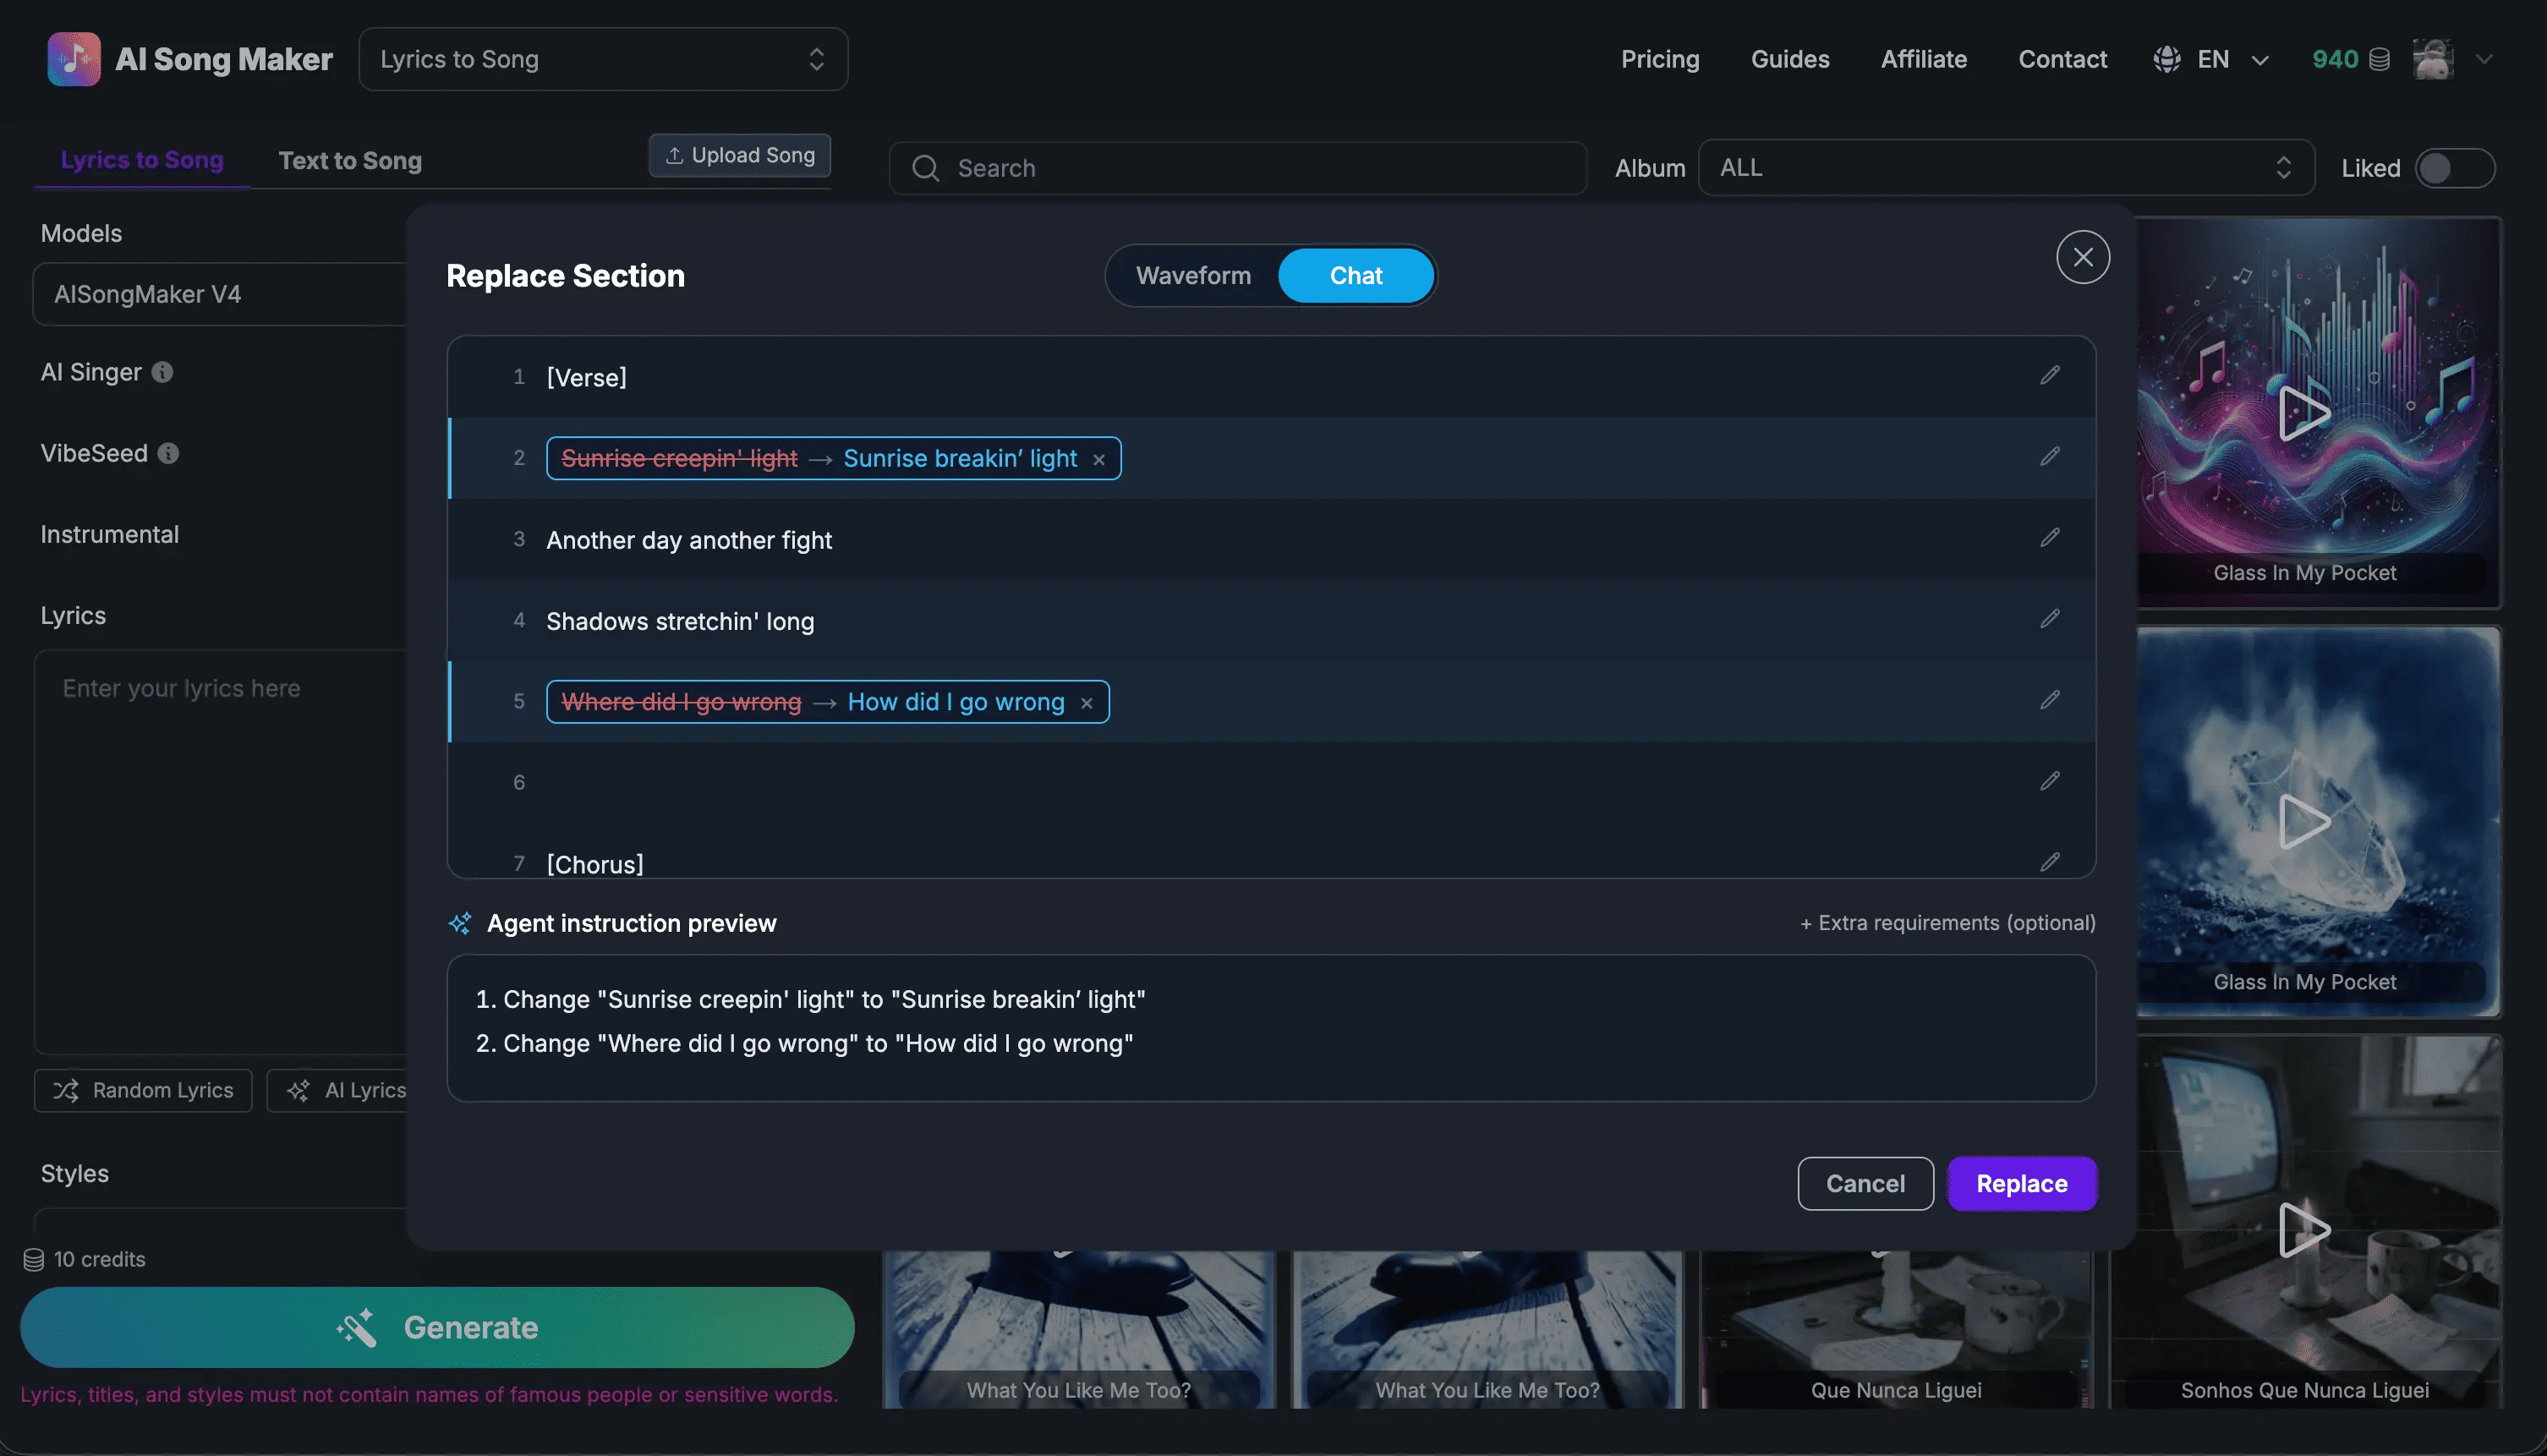Click the 10 credits coin icon
The height and width of the screenshot is (1456, 2547).
click(33, 1259)
